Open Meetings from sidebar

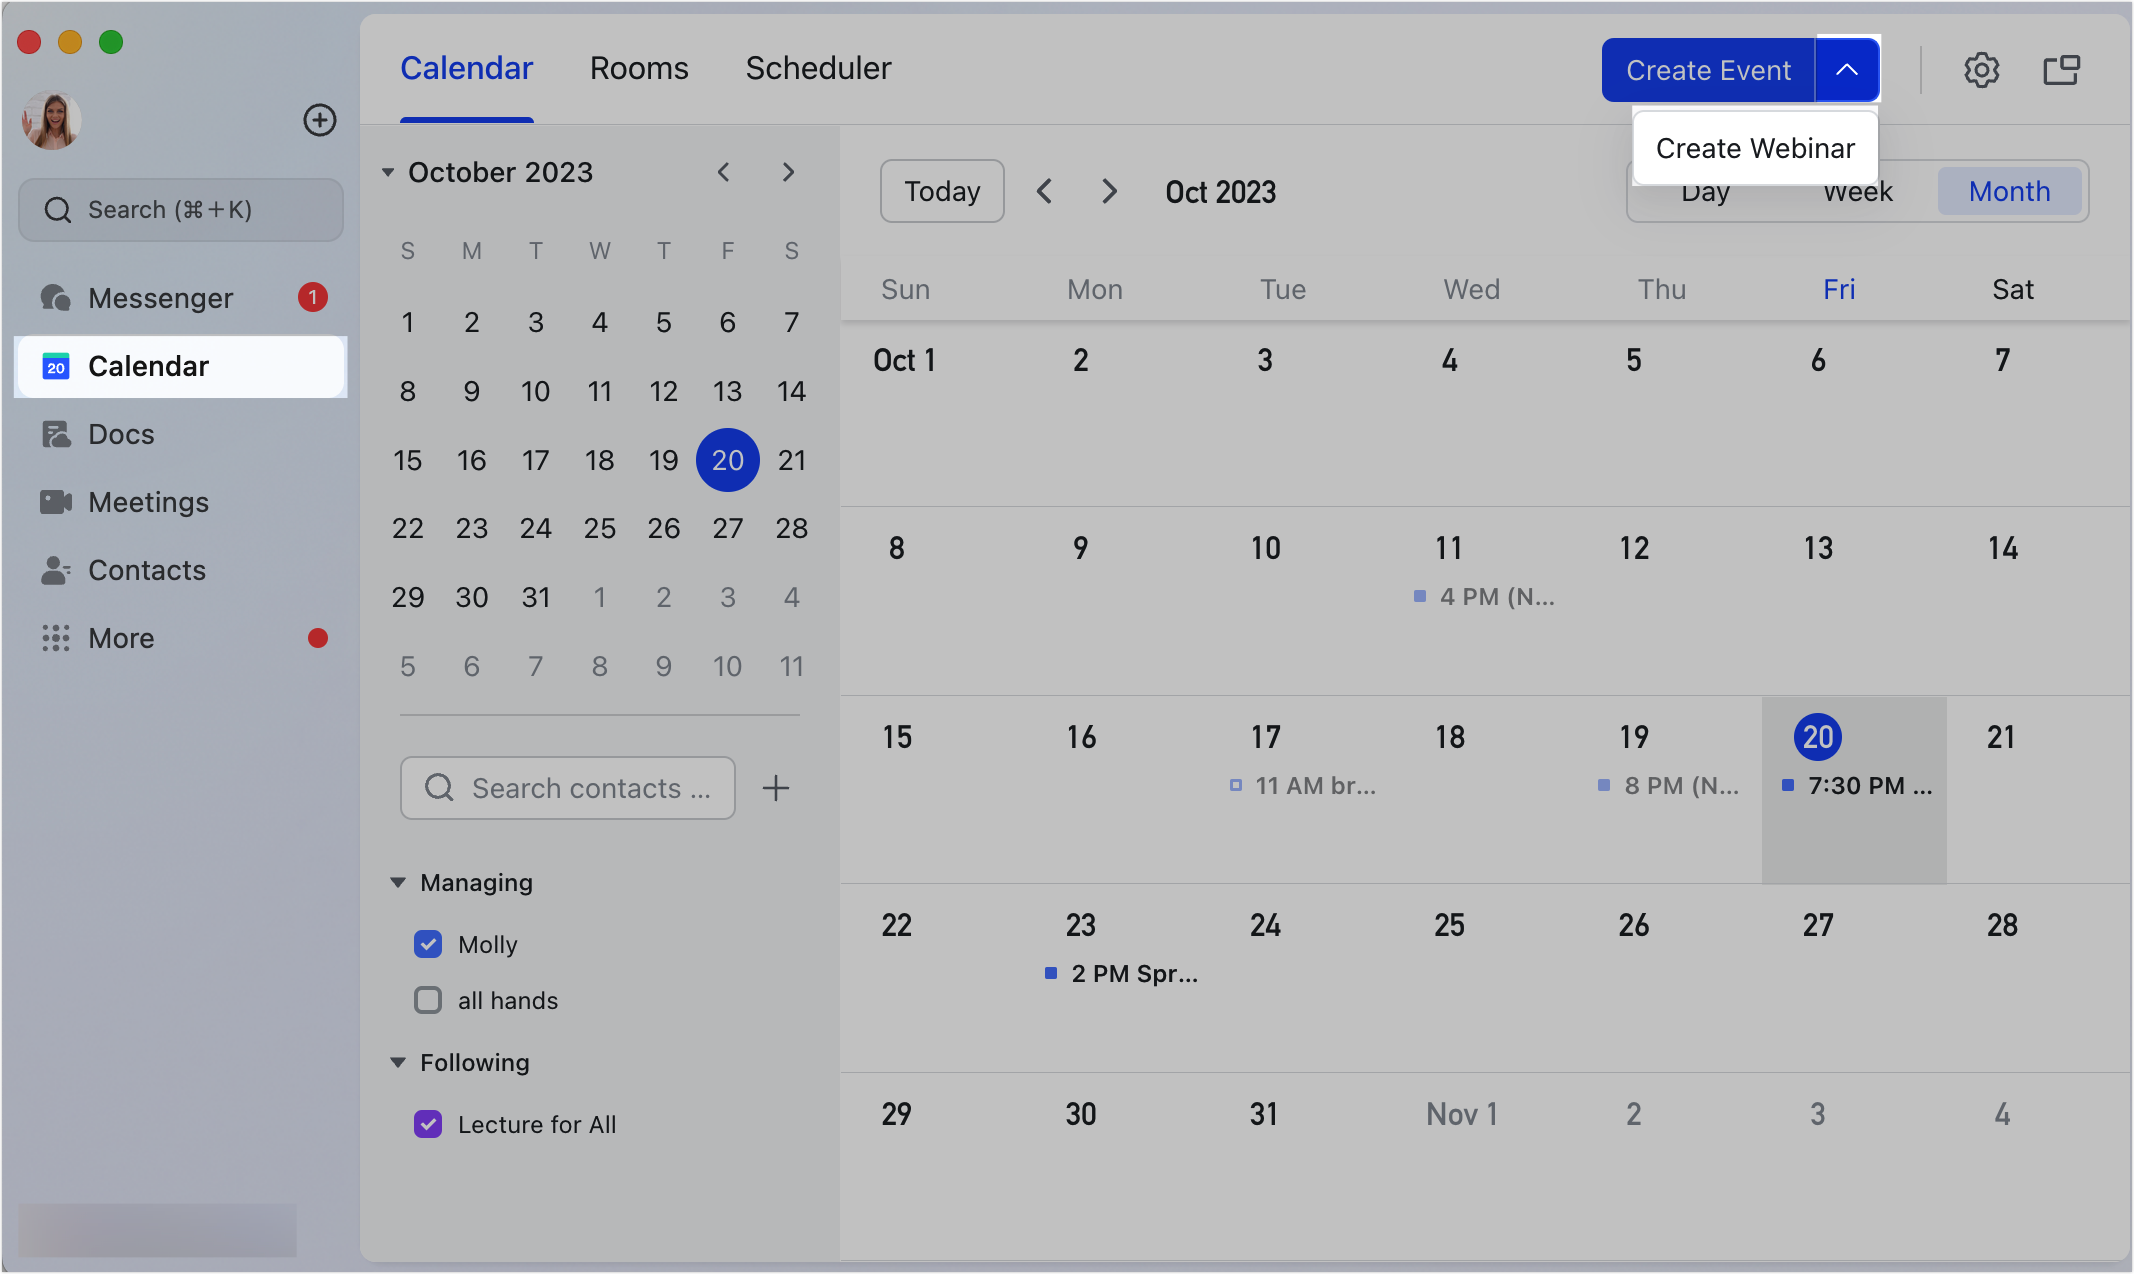click(x=148, y=502)
